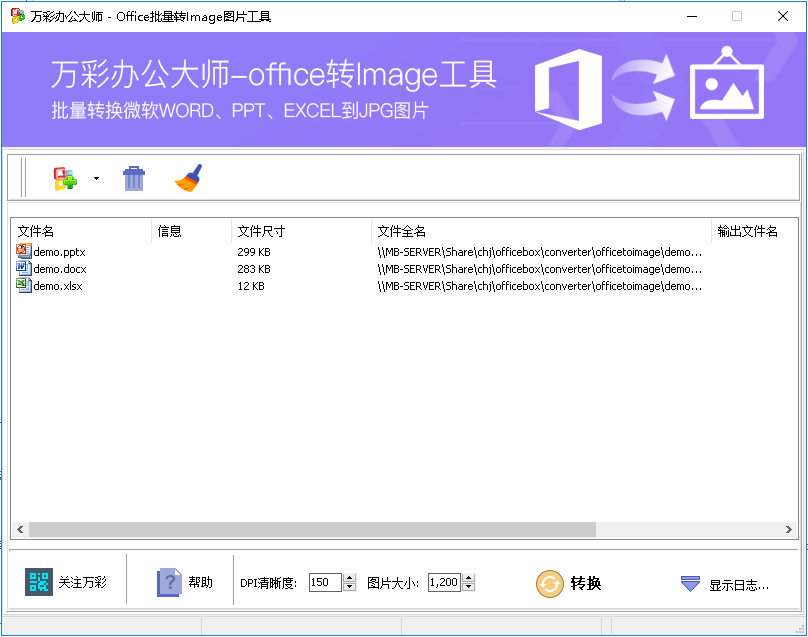Click the 帮助 button label
This screenshot has height=637, width=808.
coord(200,582)
